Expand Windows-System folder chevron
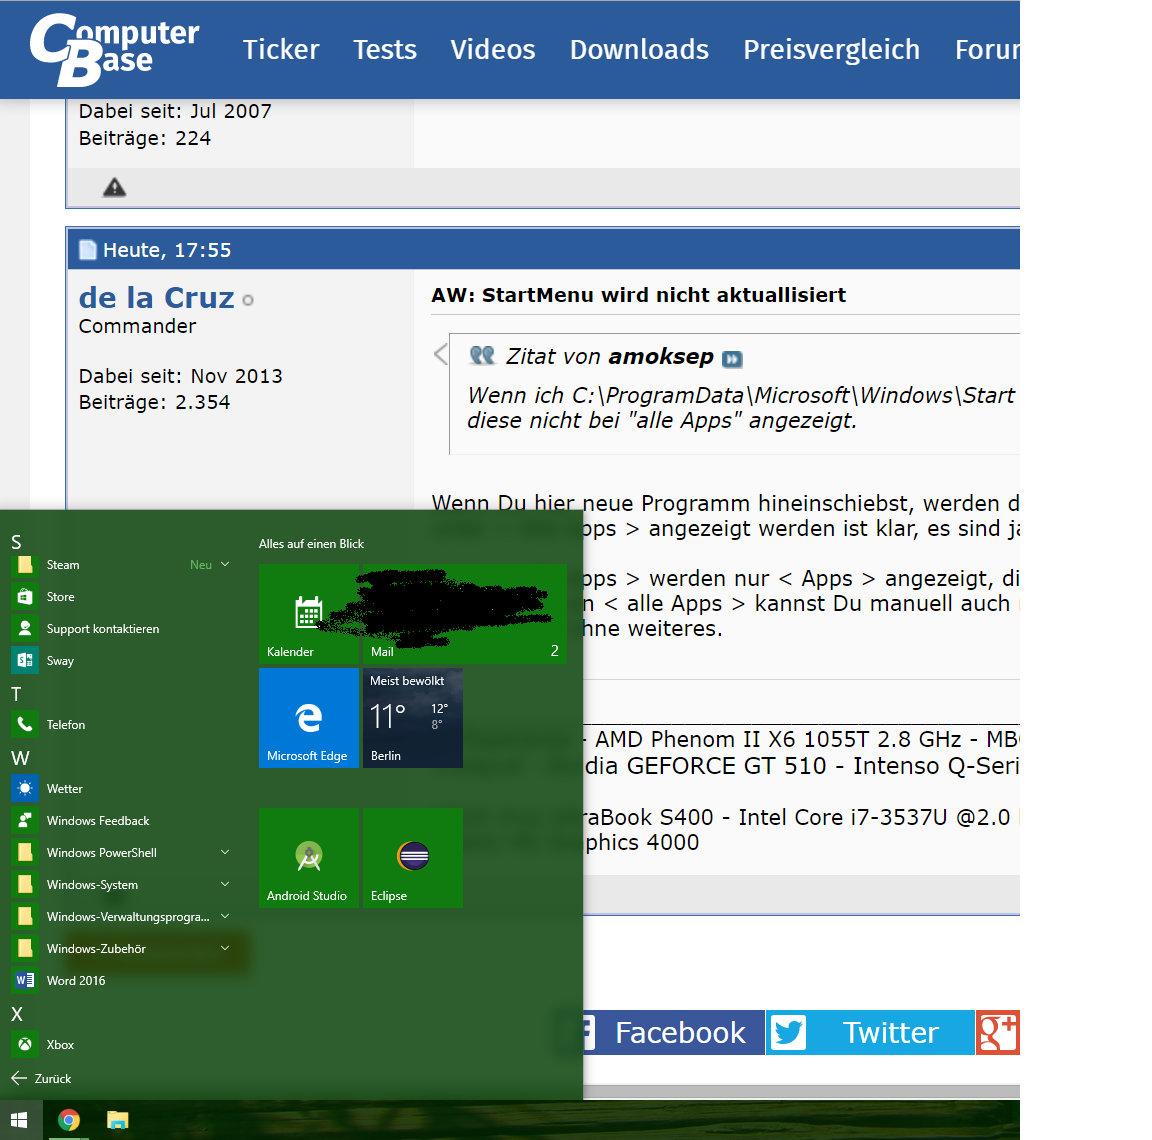 click(225, 884)
